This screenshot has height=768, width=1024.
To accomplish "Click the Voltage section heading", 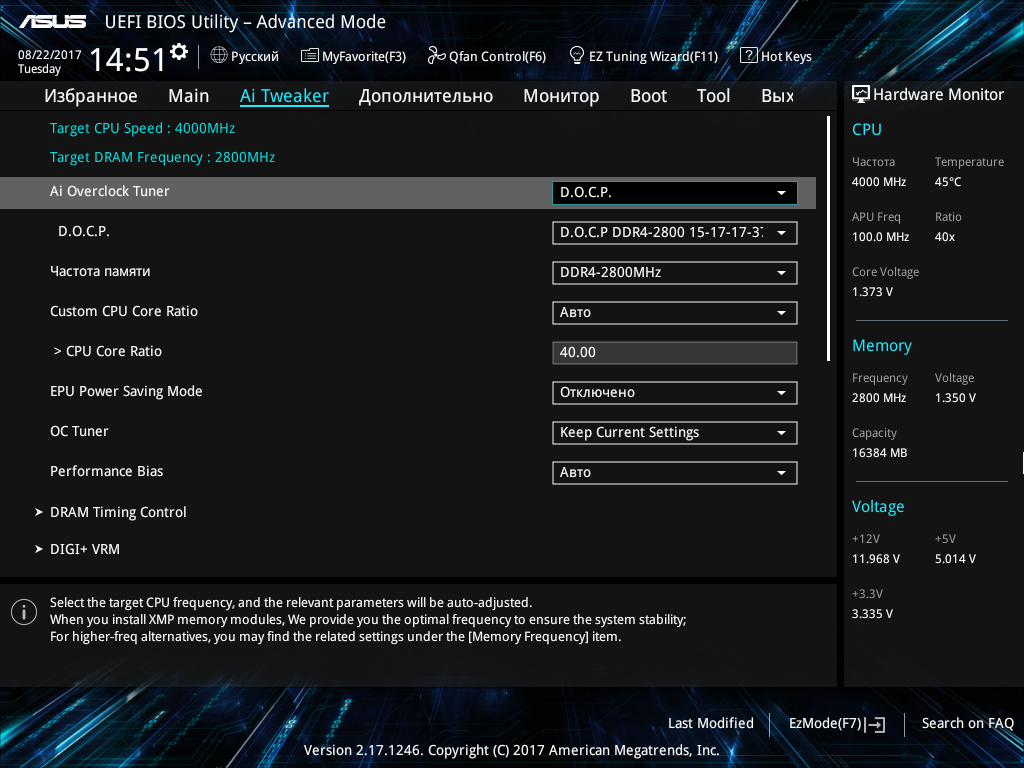I will (x=878, y=507).
